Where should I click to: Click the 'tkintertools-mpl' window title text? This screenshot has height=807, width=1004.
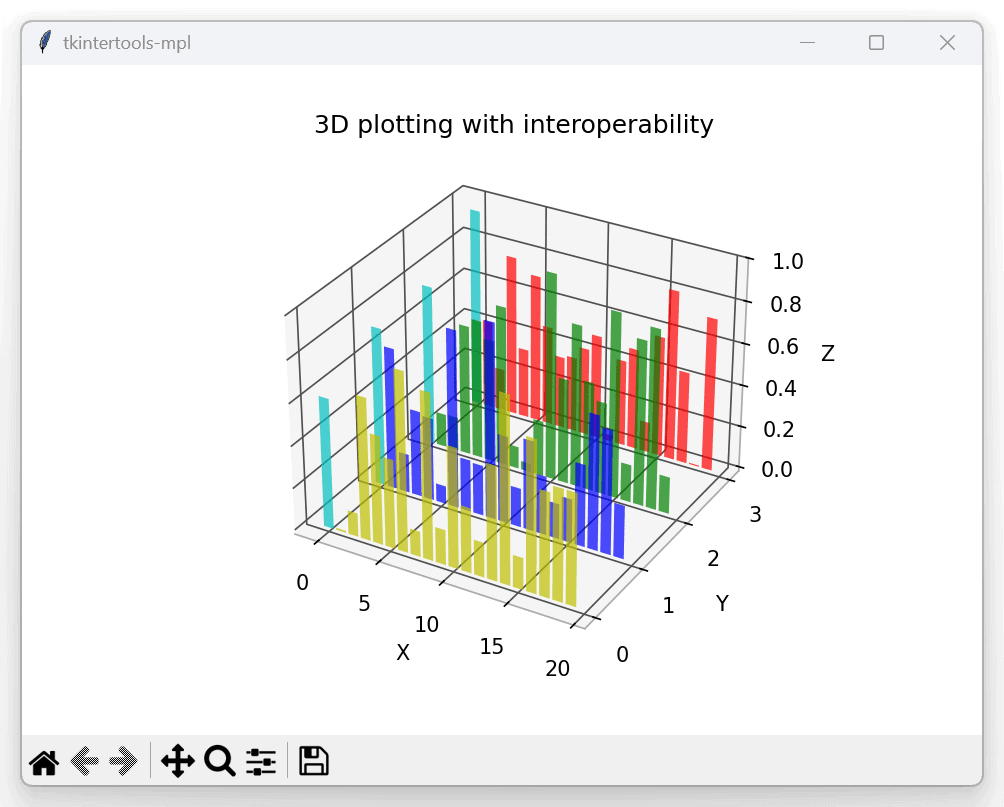point(127,43)
